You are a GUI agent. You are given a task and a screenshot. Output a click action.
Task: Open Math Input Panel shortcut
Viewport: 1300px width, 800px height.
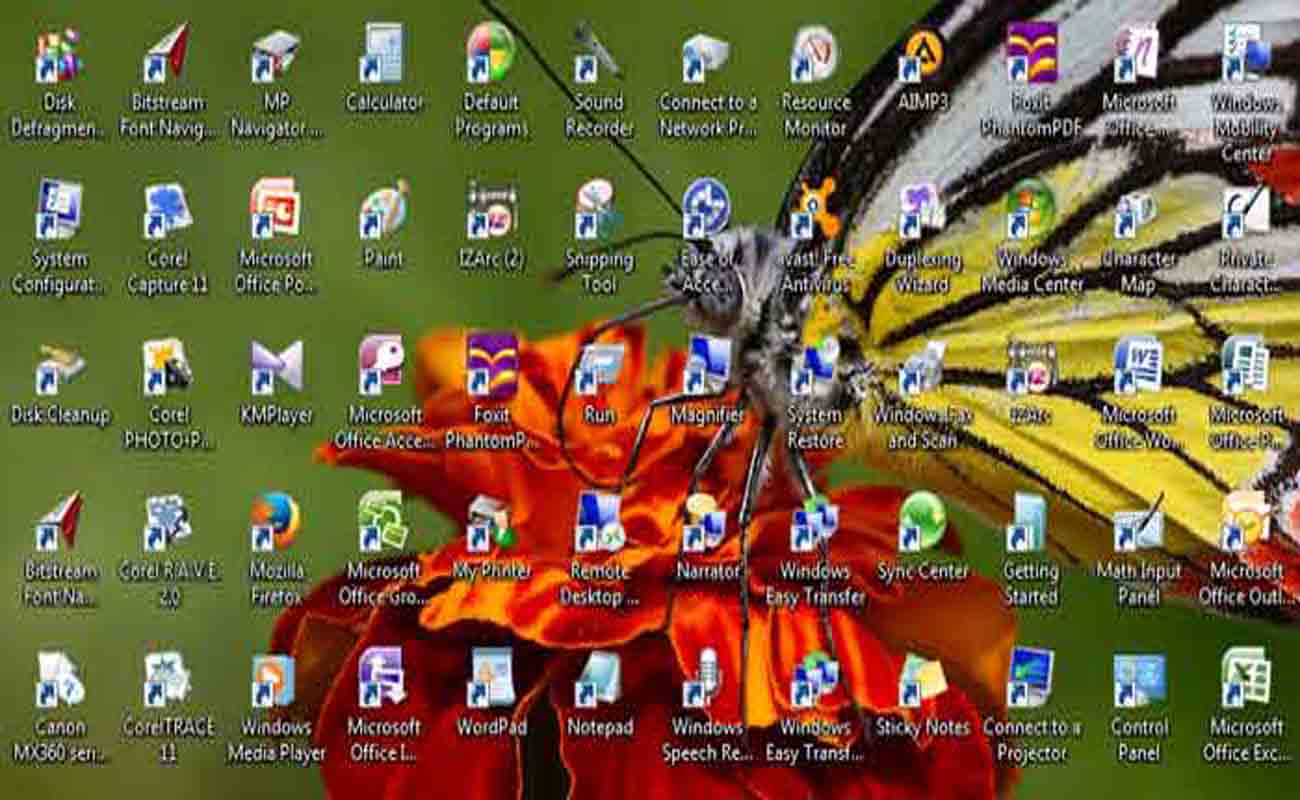tap(1138, 522)
